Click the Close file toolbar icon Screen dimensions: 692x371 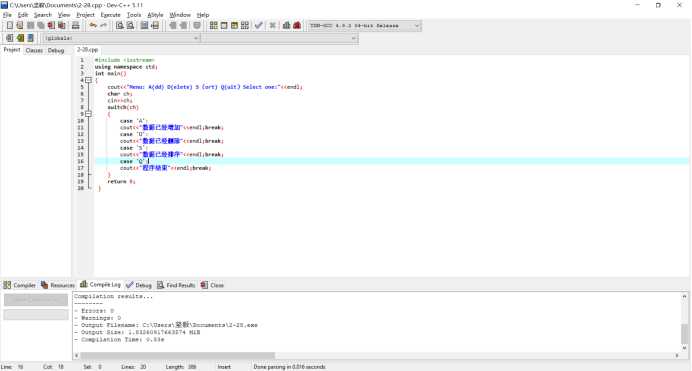pos(51,26)
